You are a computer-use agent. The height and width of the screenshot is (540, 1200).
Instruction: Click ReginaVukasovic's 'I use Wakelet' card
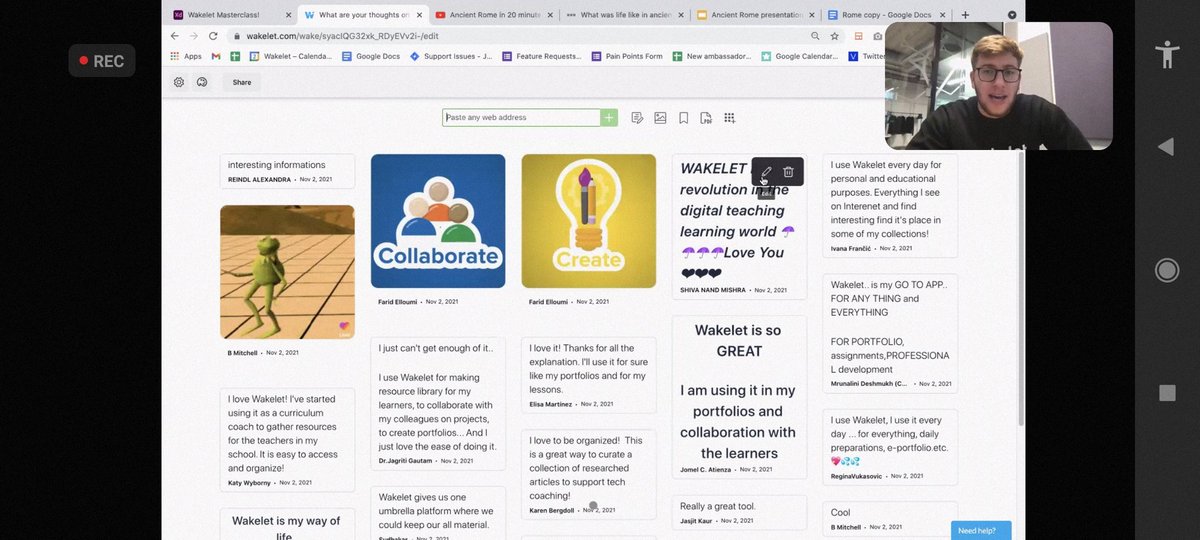pos(890,447)
